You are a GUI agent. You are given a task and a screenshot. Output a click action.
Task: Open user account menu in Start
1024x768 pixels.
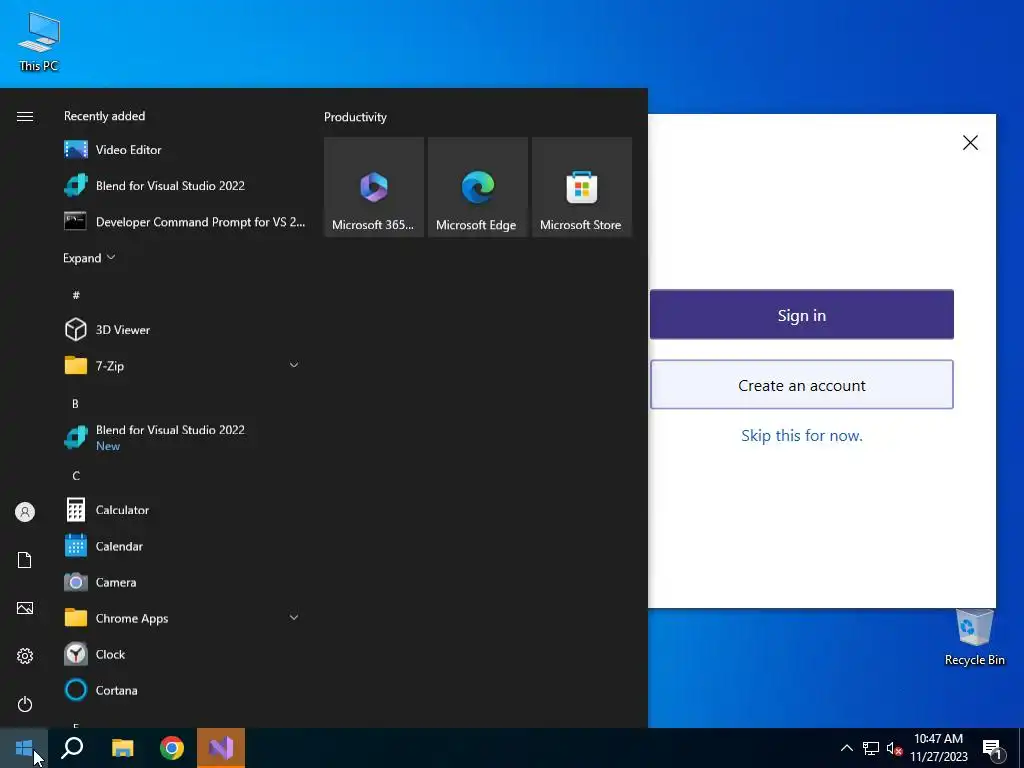(x=25, y=512)
